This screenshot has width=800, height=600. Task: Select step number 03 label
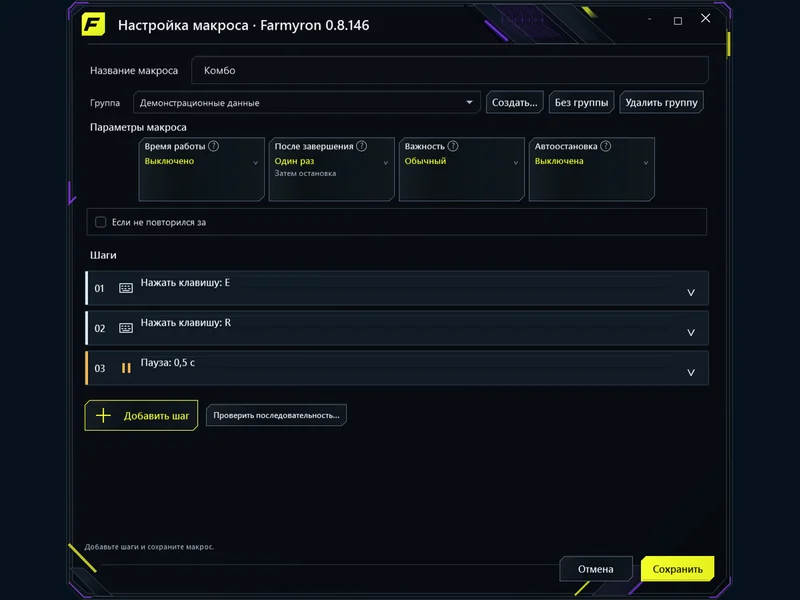pos(99,368)
